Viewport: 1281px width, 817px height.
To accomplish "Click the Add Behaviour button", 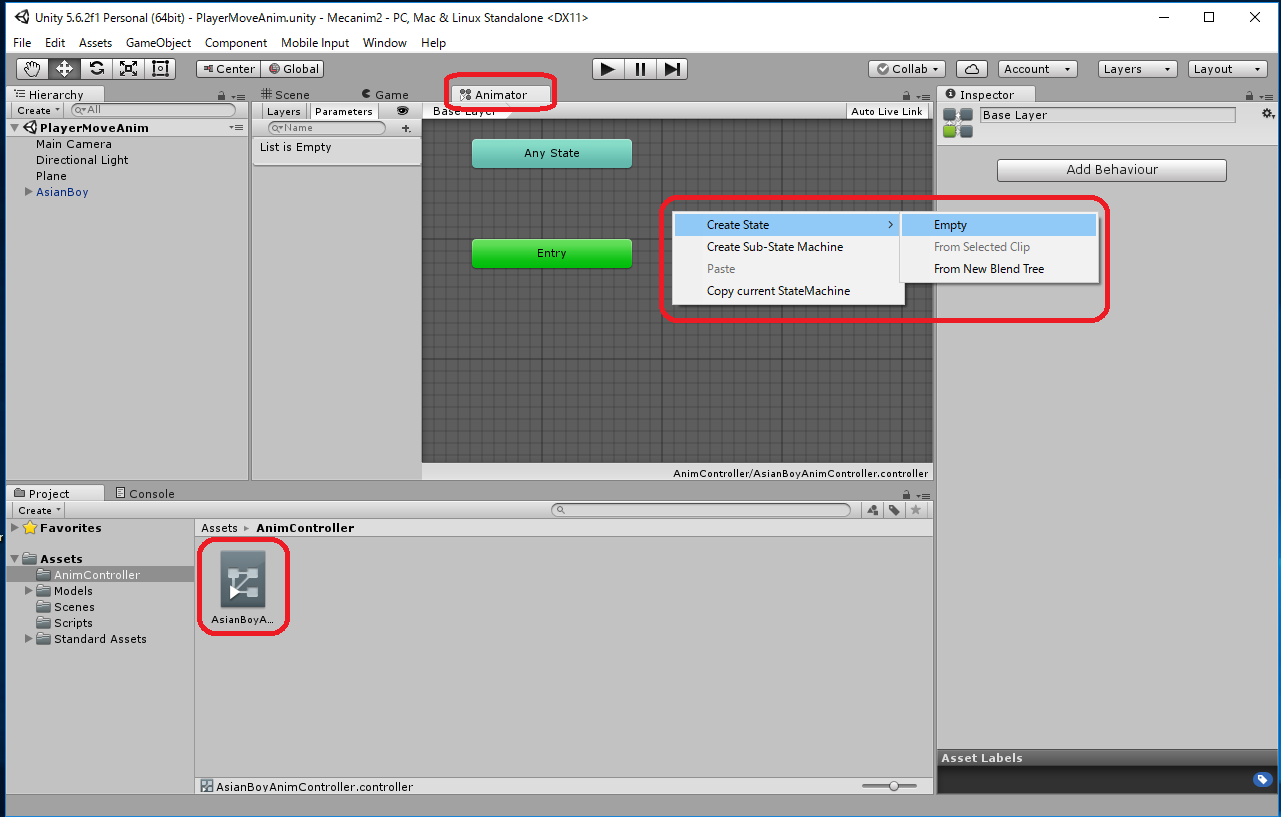I will pos(1111,170).
